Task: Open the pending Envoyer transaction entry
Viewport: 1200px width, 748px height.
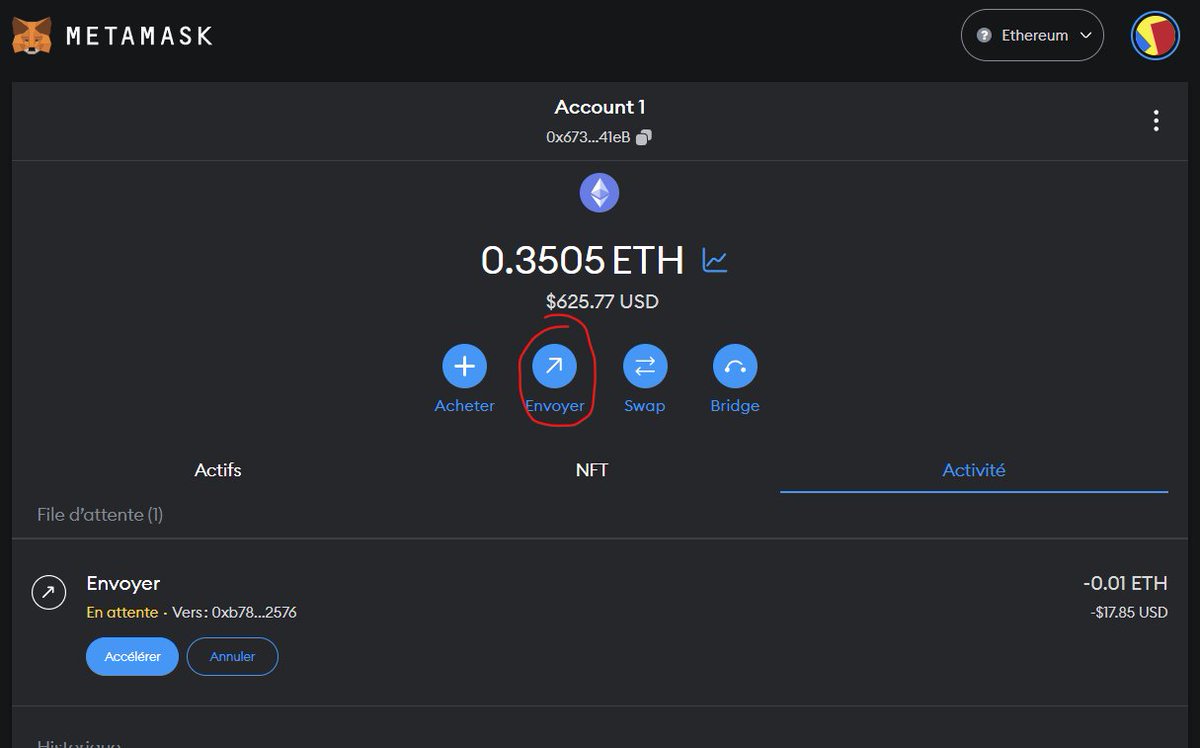Action: 600,623
